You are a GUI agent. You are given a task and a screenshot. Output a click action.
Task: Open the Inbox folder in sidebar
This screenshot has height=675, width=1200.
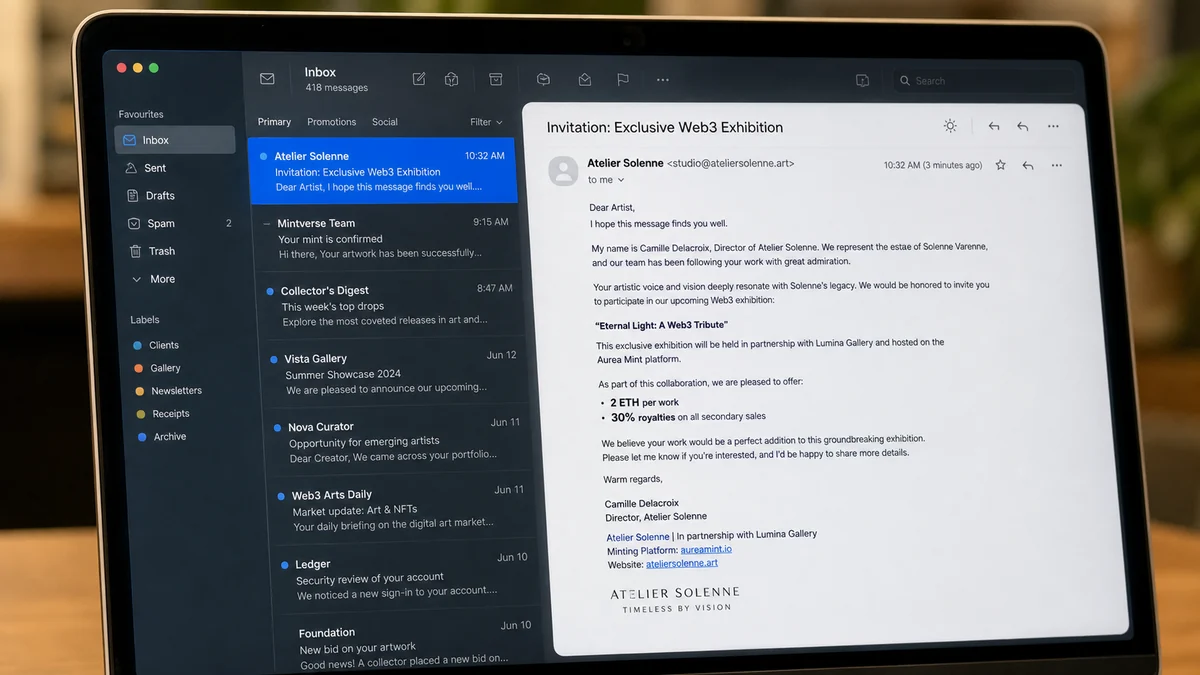coord(175,140)
